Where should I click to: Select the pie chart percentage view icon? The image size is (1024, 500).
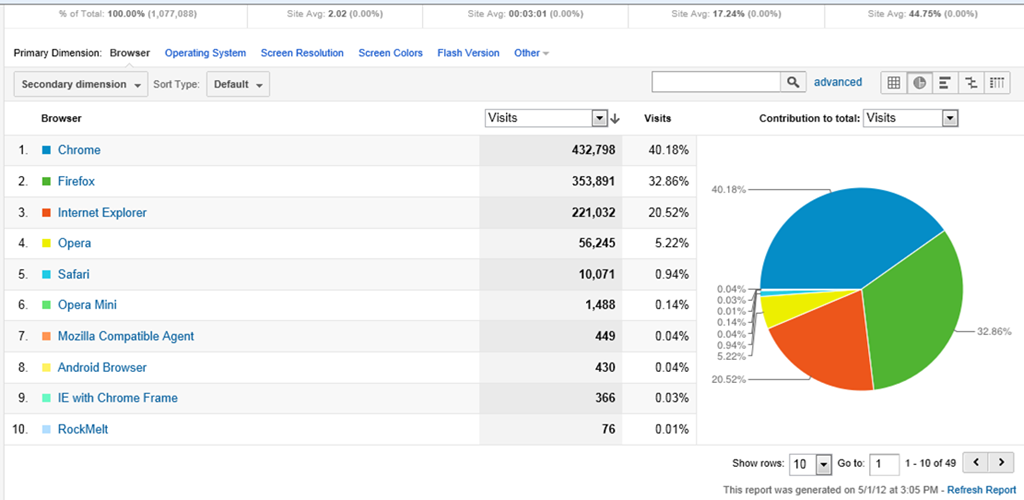click(x=919, y=83)
